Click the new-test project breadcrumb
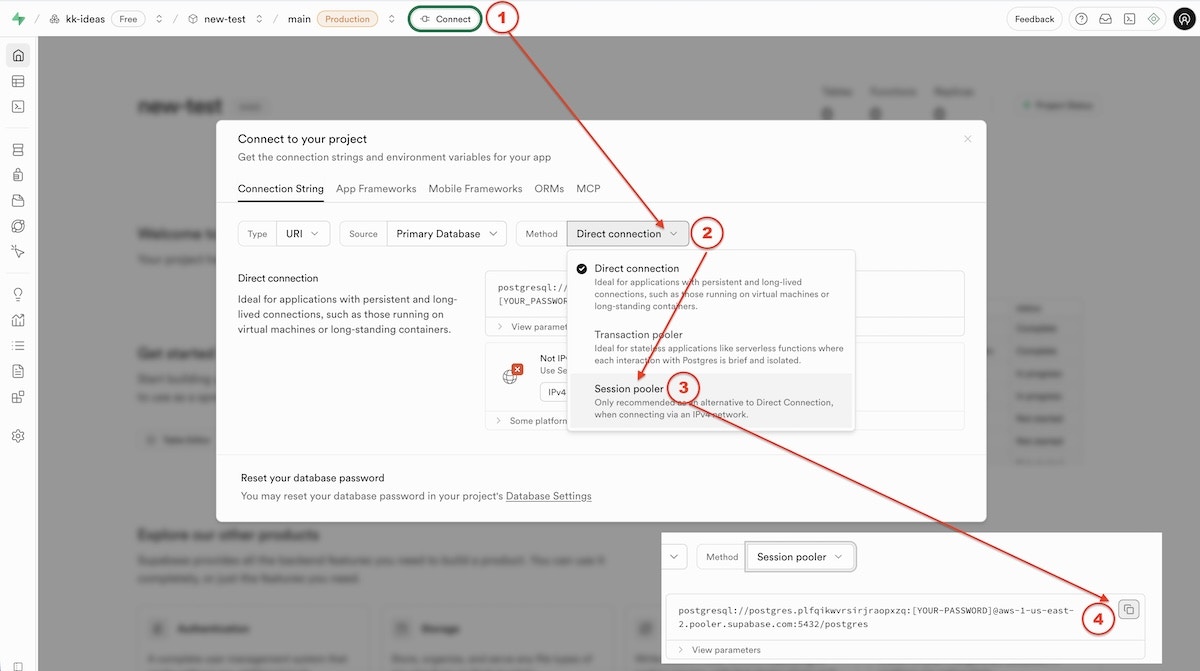Screen dimensions: 1200x671 [x=216, y=19]
